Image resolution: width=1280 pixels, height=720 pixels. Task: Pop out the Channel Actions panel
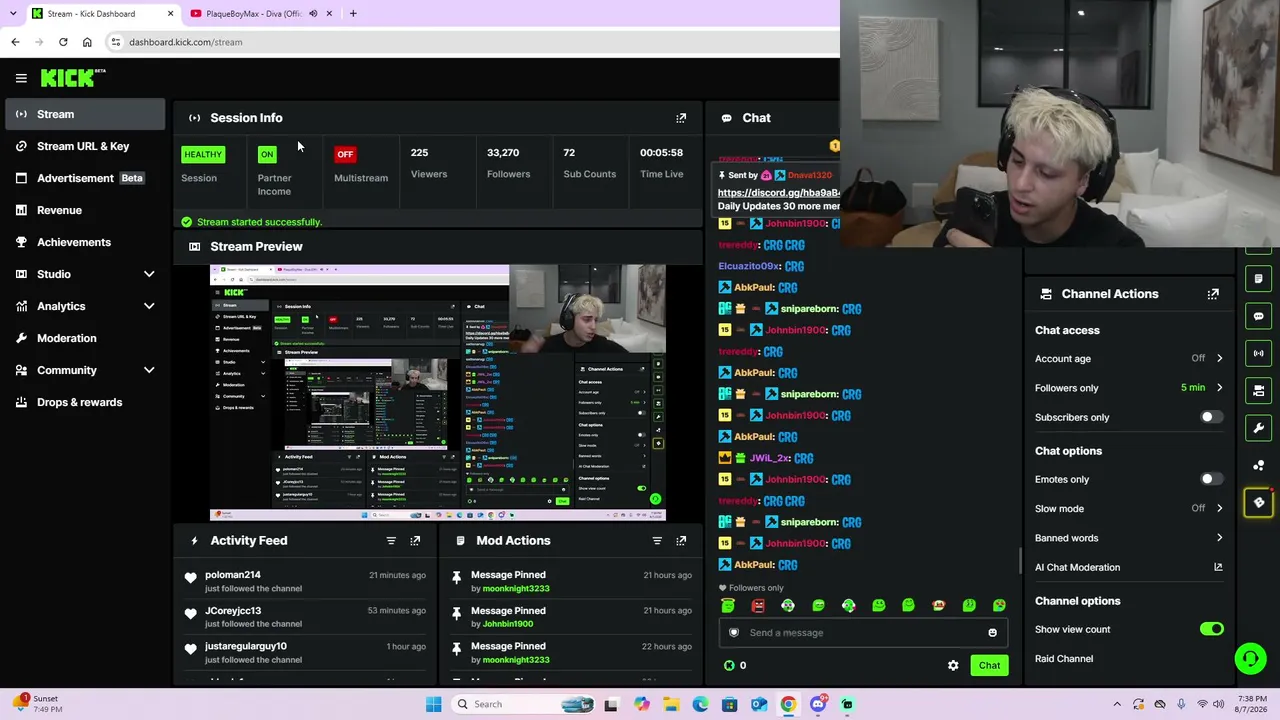pyautogui.click(x=1213, y=294)
